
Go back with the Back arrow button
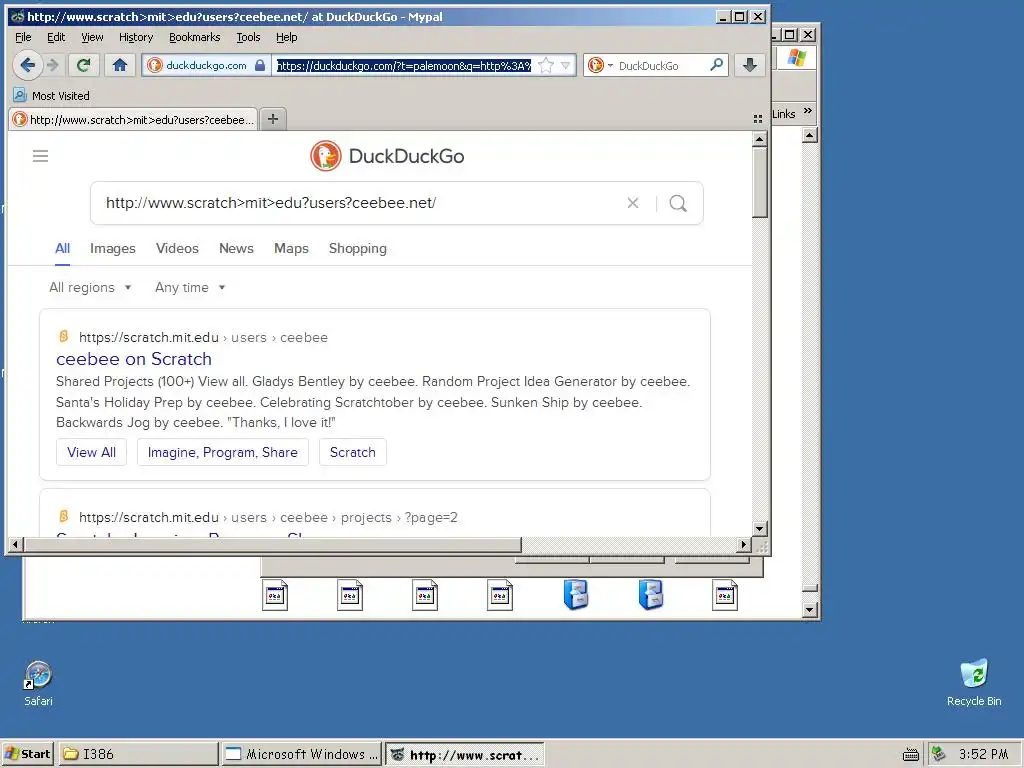[x=27, y=65]
